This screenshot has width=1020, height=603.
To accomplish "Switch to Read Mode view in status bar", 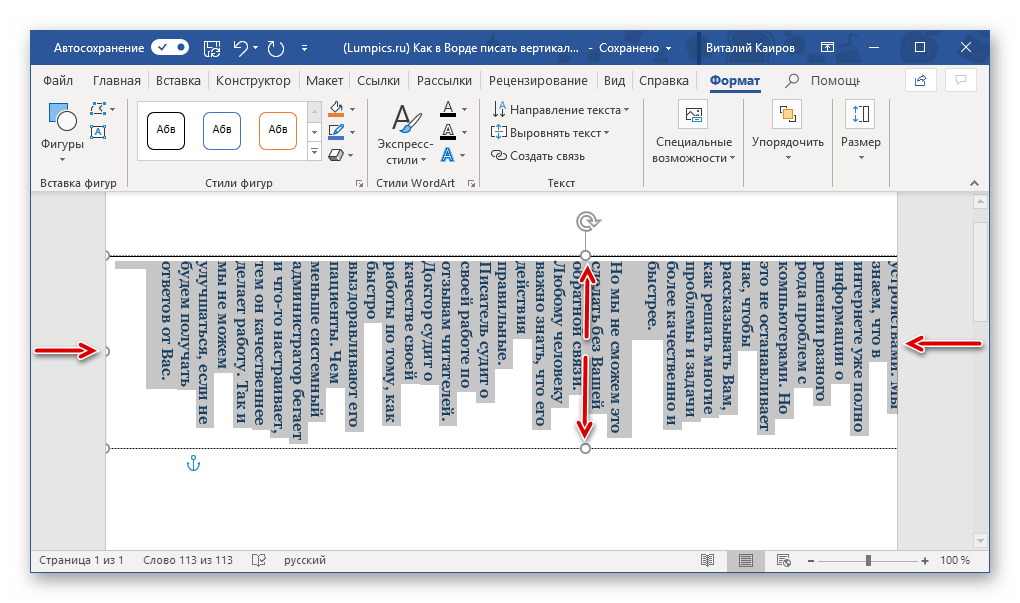I will (x=708, y=560).
